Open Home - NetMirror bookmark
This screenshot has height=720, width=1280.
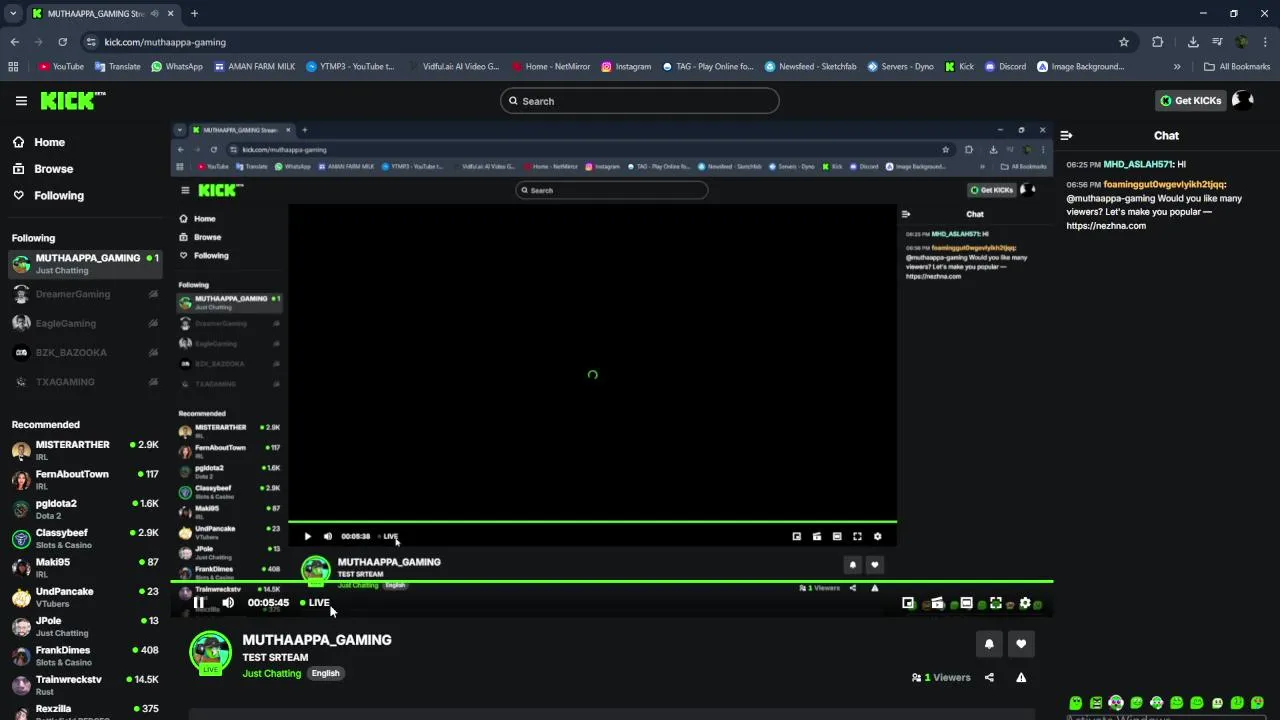(550, 67)
